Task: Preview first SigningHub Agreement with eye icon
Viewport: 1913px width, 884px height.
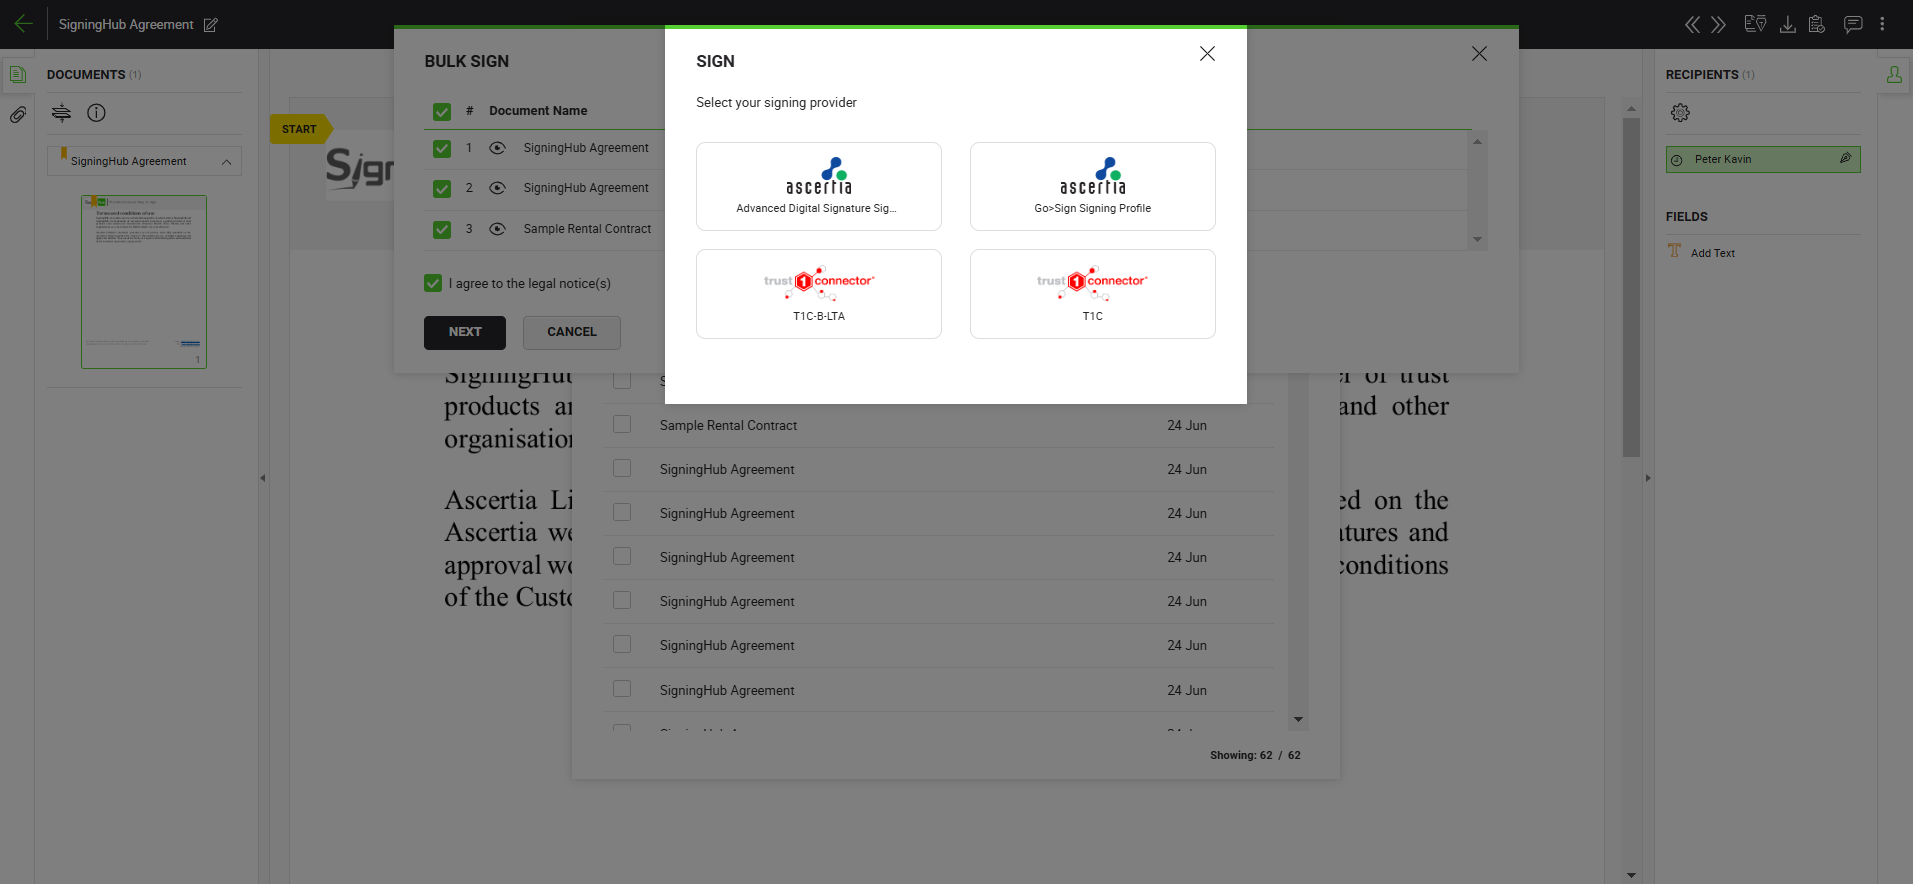Action: click(x=497, y=148)
